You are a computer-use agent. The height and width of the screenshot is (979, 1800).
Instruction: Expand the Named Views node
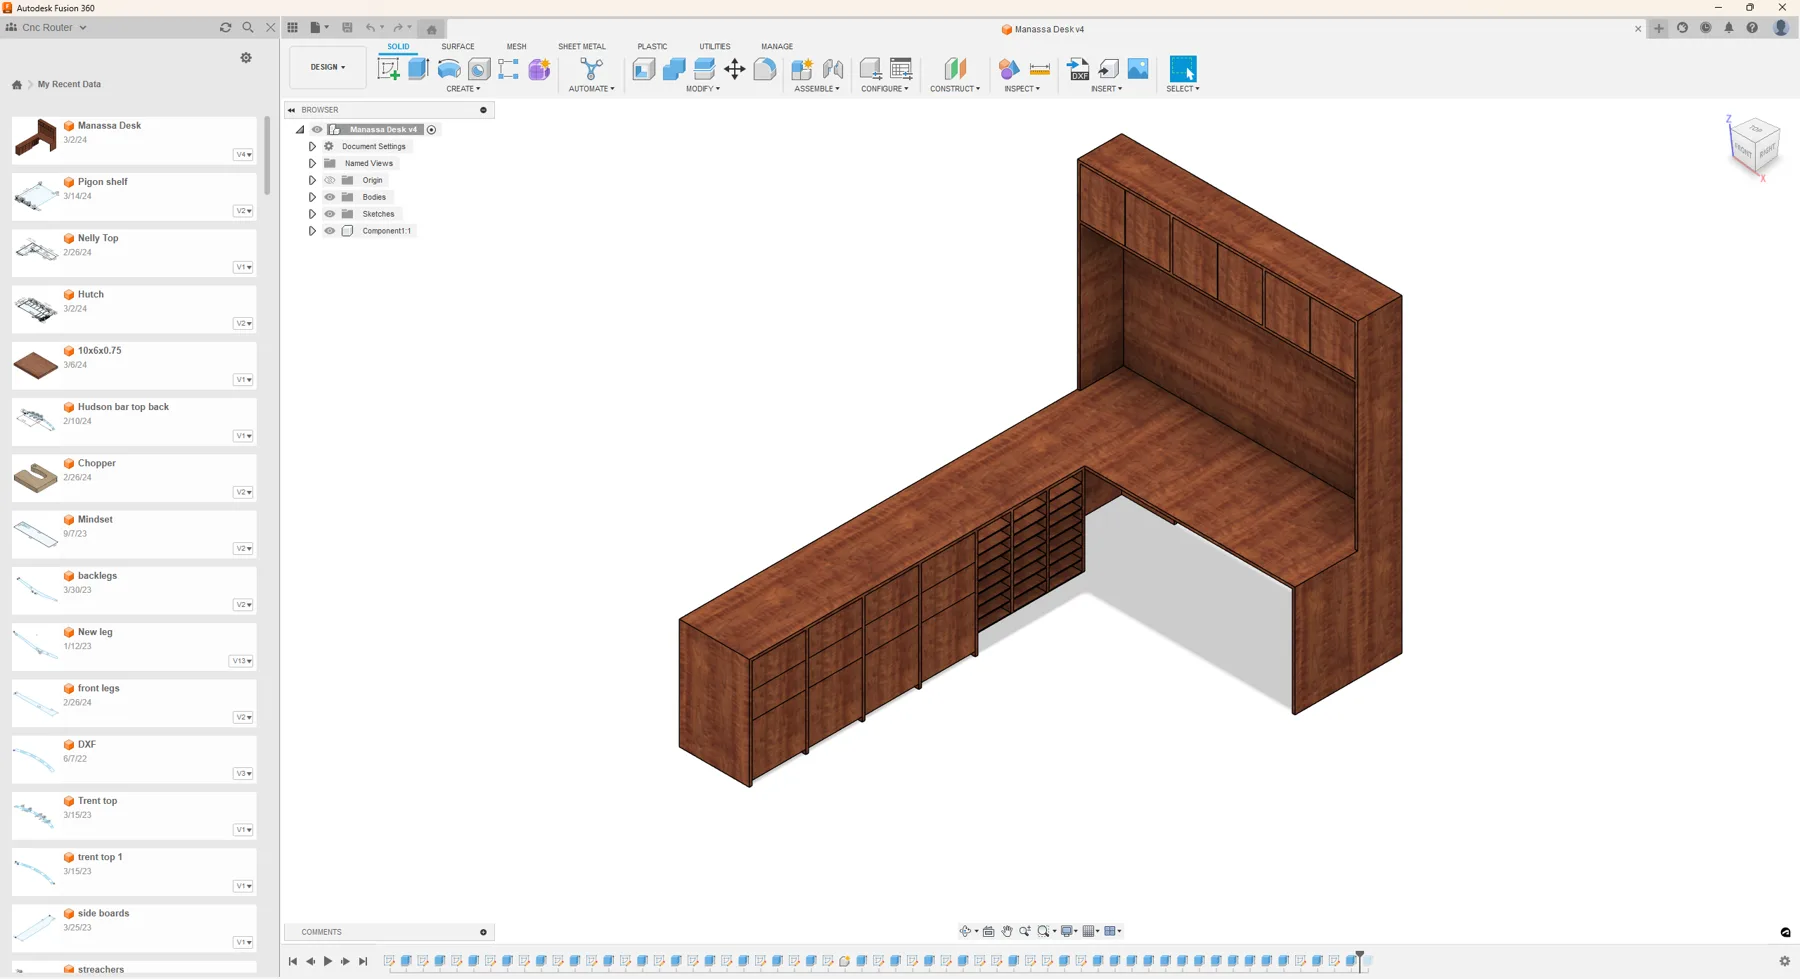coord(312,164)
